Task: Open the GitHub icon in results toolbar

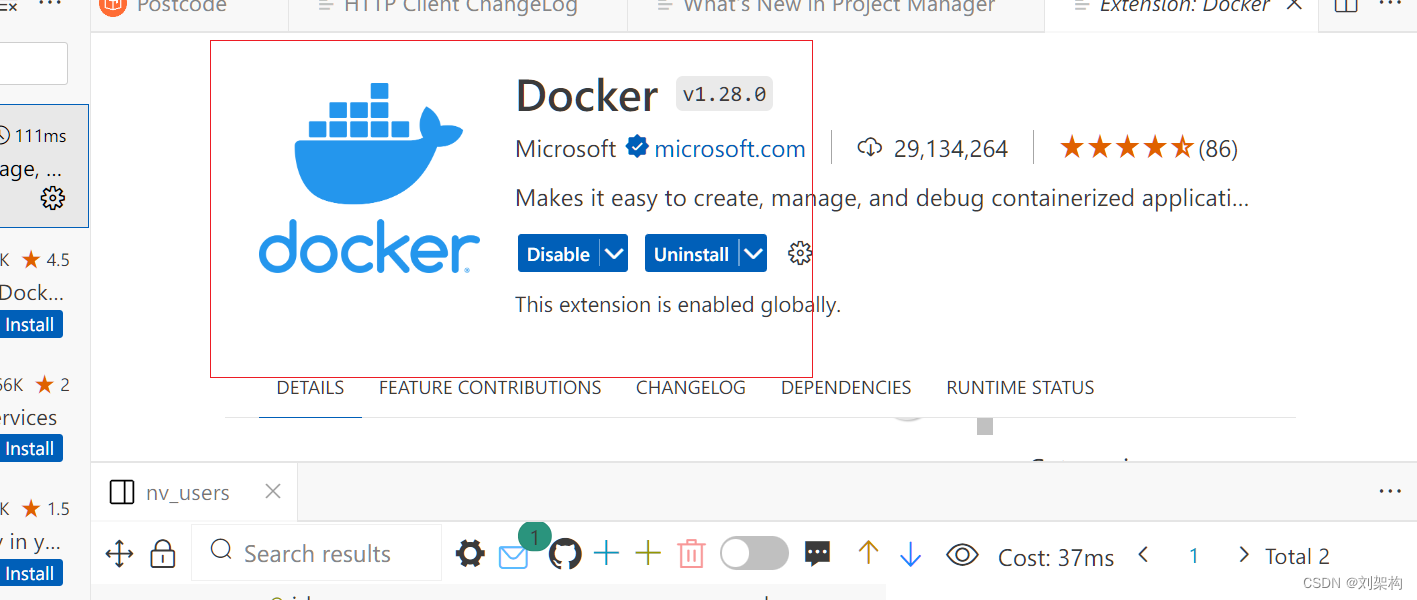Action: point(565,554)
